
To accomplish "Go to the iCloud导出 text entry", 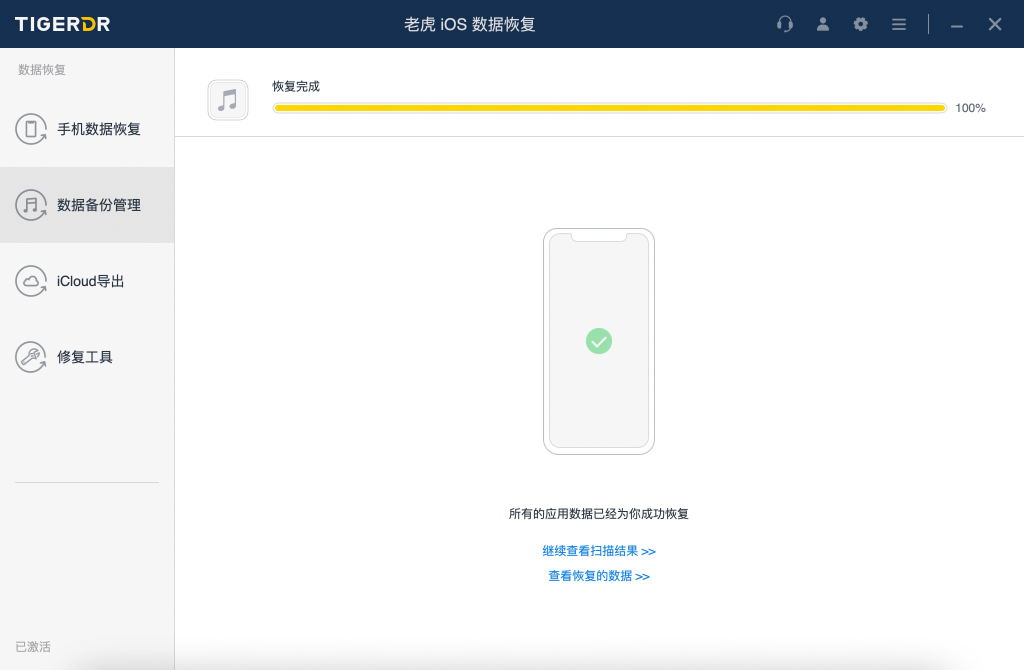I will point(91,281).
